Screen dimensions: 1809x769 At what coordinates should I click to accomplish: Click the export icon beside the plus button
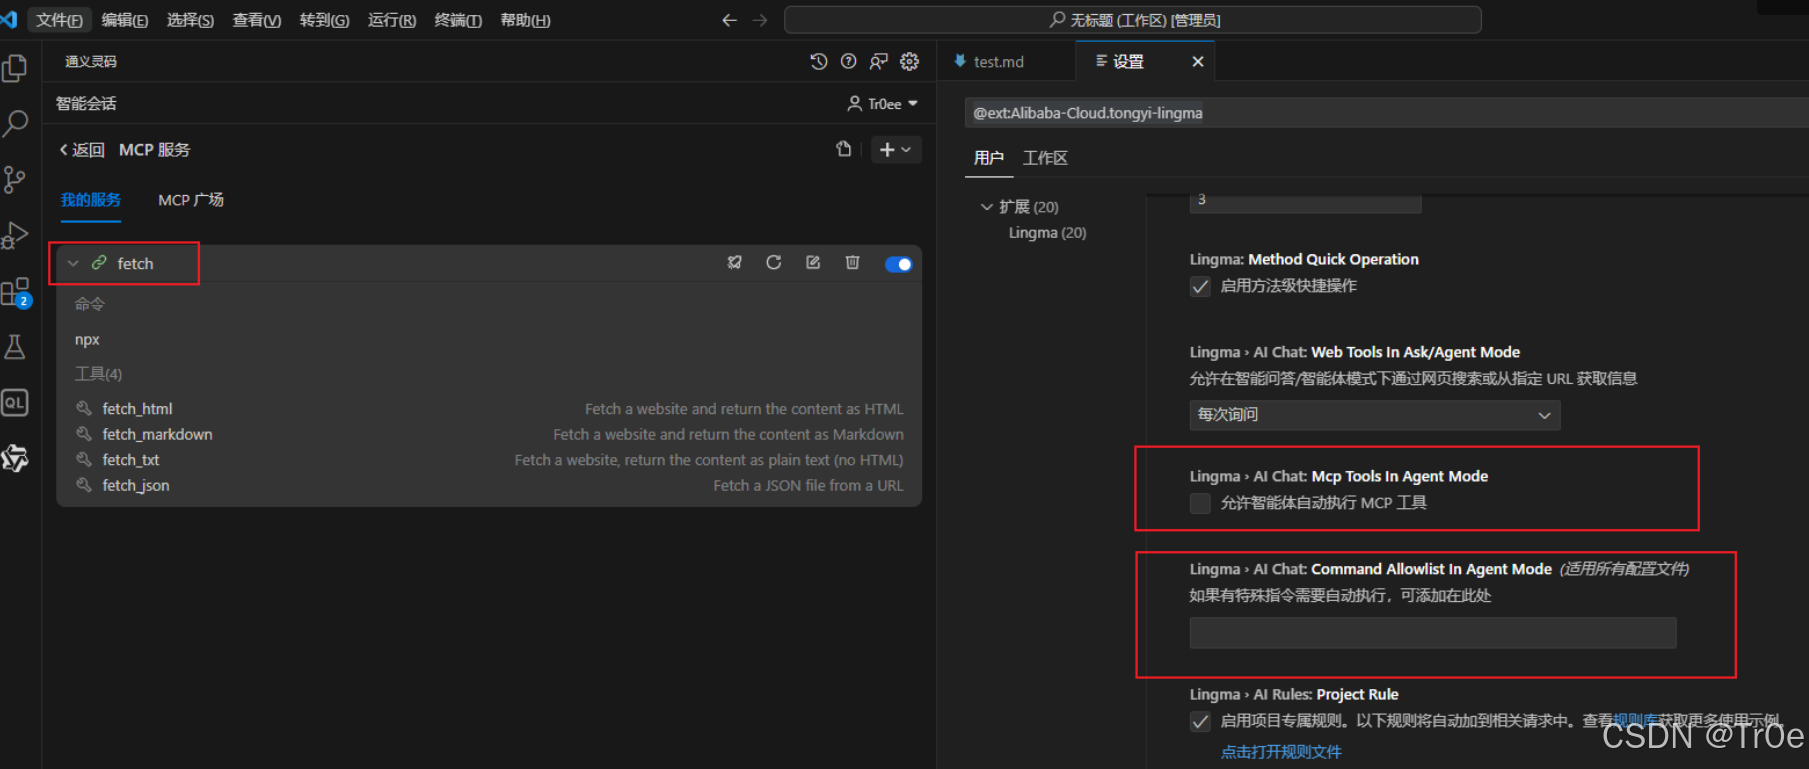coord(844,149)
